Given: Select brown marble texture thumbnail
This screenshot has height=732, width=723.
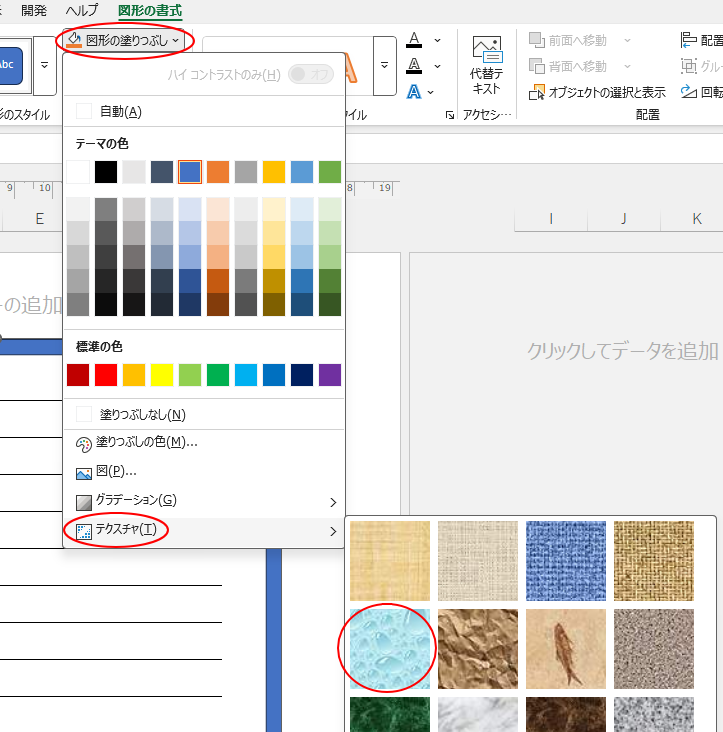Looking at the screenshot, I should click(566, 714).
